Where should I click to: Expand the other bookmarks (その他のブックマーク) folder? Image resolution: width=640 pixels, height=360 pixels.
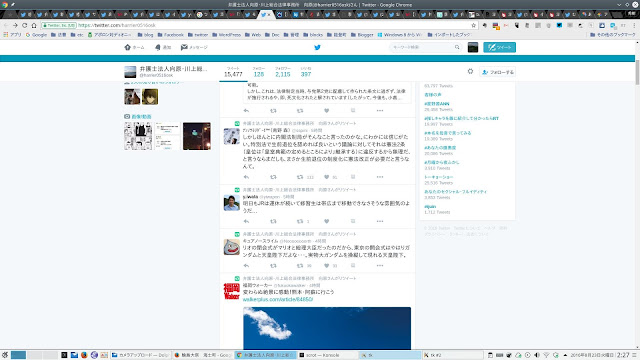[613, 35]
